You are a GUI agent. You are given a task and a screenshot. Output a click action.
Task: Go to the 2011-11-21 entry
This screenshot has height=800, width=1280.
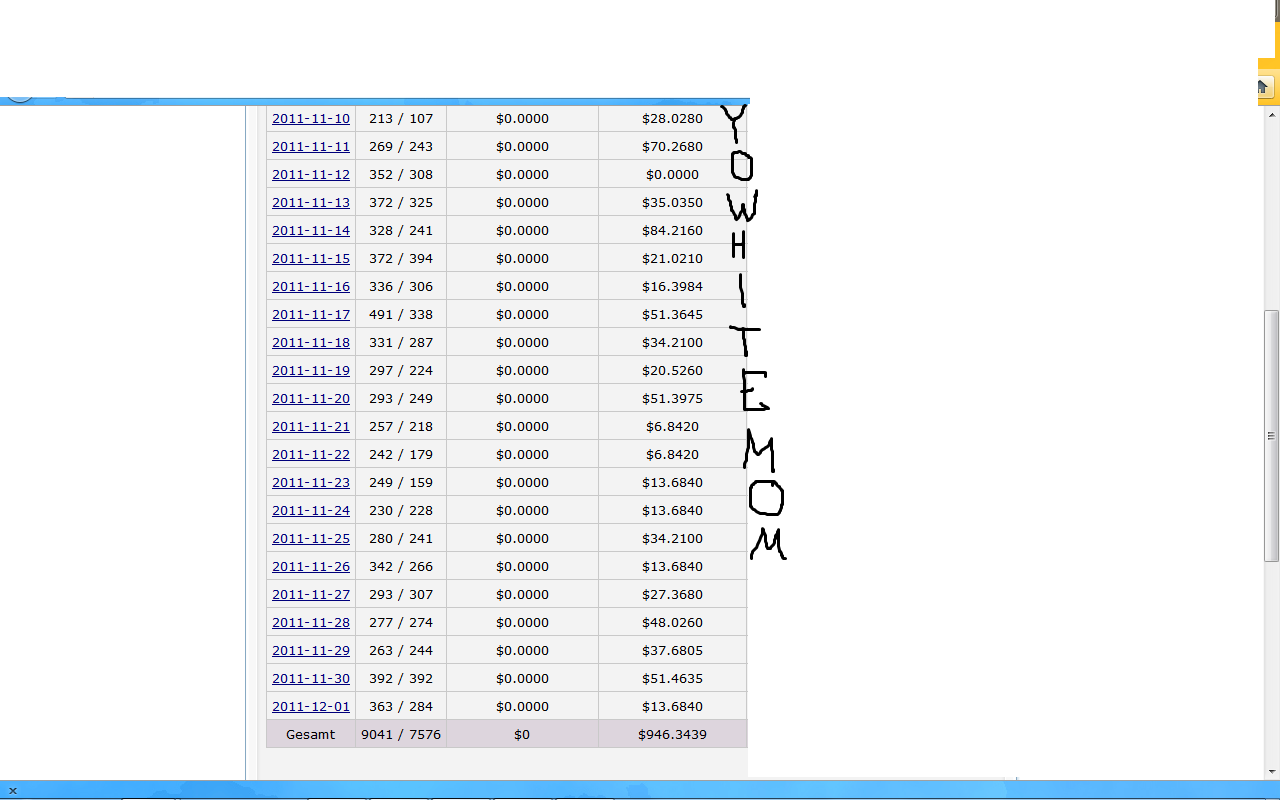pos(311,426)
